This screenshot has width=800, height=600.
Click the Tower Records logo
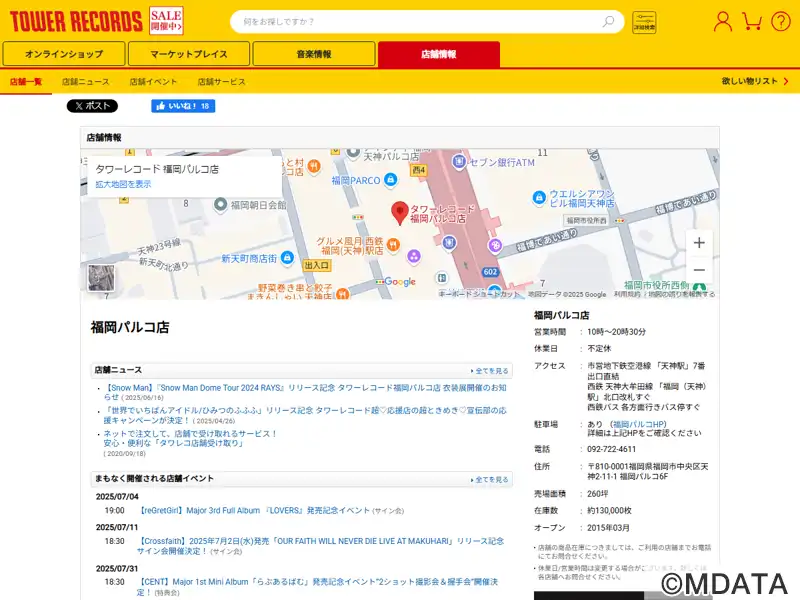tap(76, 21)
